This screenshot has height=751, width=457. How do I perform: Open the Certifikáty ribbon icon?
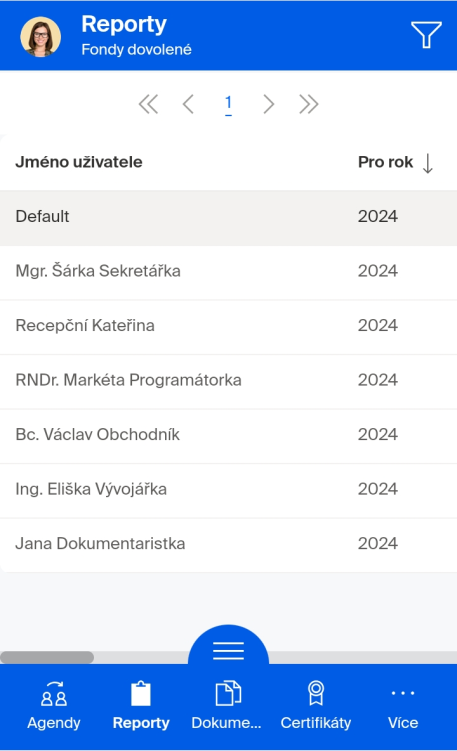[316, 693]
